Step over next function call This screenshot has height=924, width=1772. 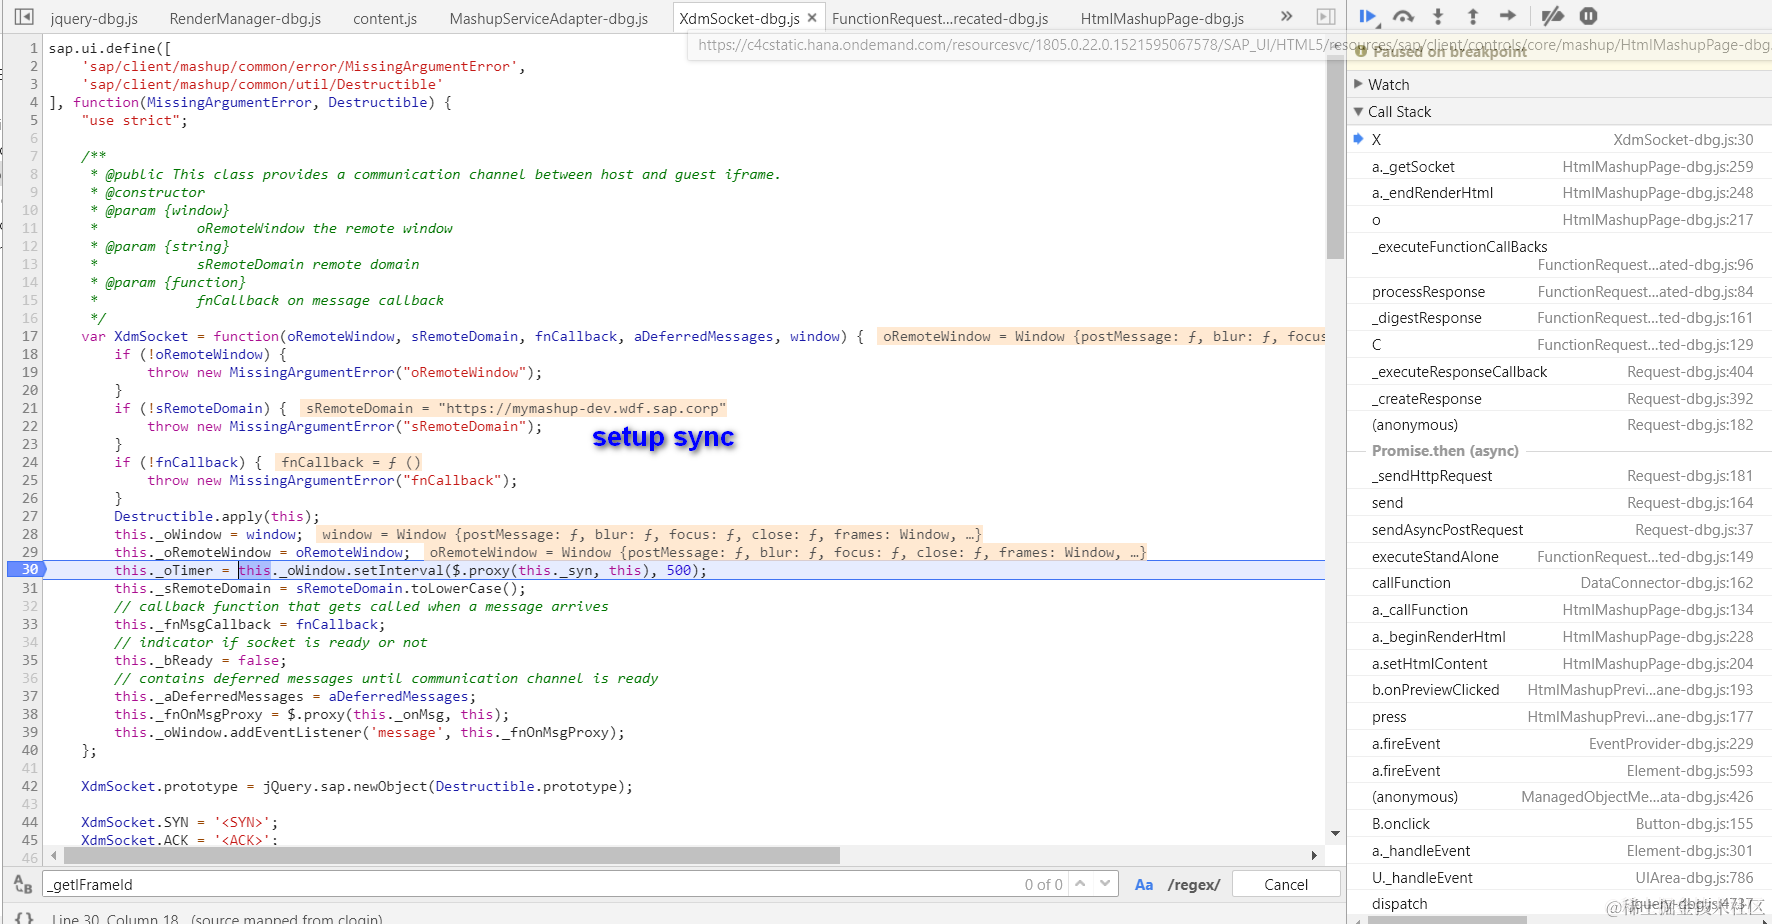point(1403,16)
